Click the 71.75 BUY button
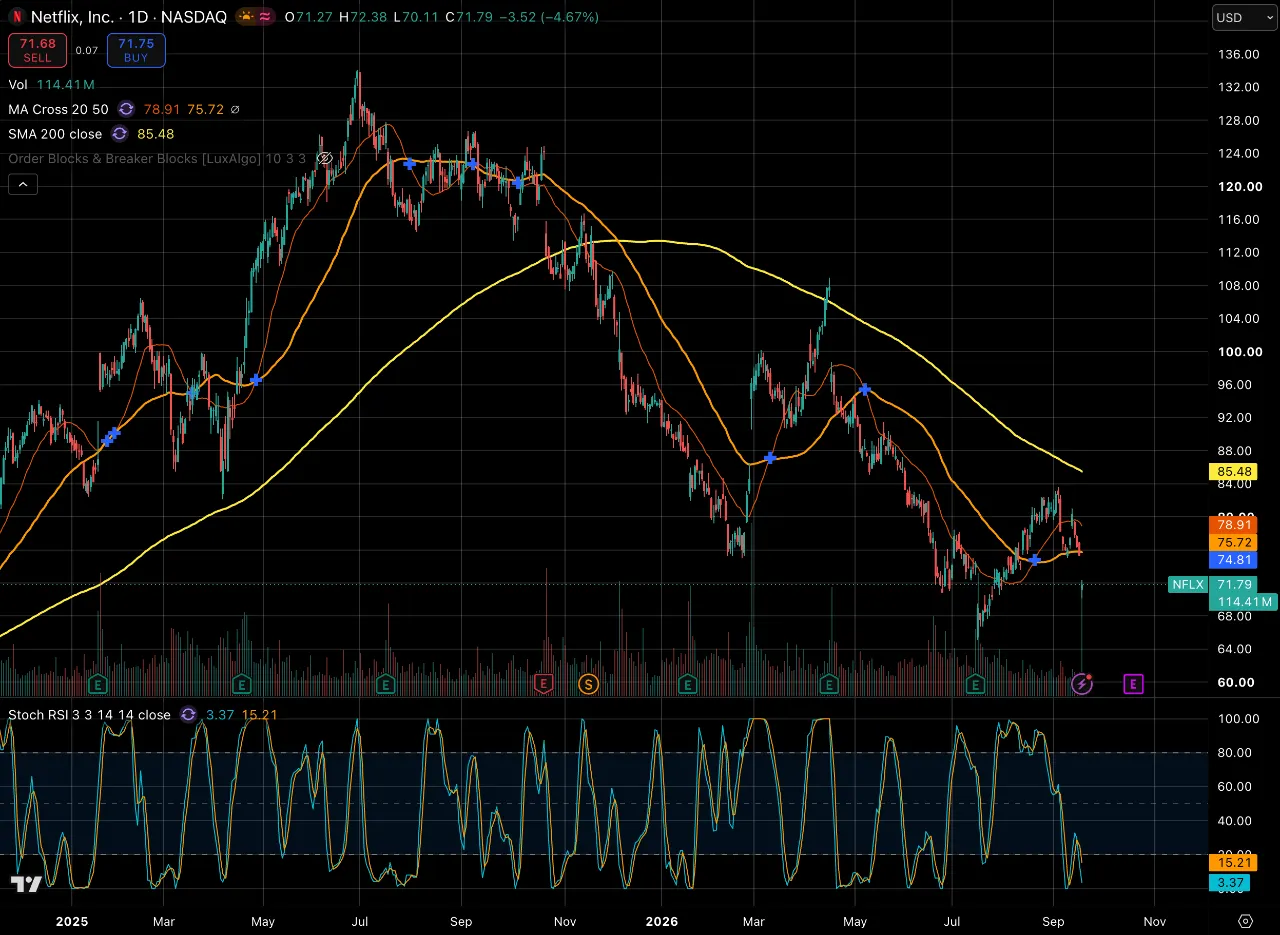Viewport: 1280px width, 935px height. click(x=136, y=50)
